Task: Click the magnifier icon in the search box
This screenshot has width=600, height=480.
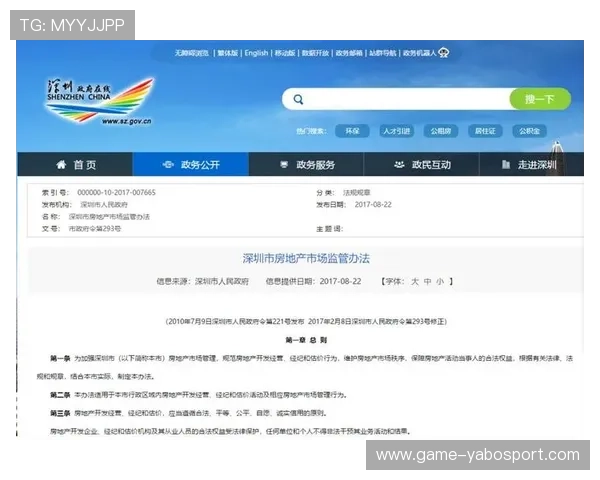Action: click(298, 100)
